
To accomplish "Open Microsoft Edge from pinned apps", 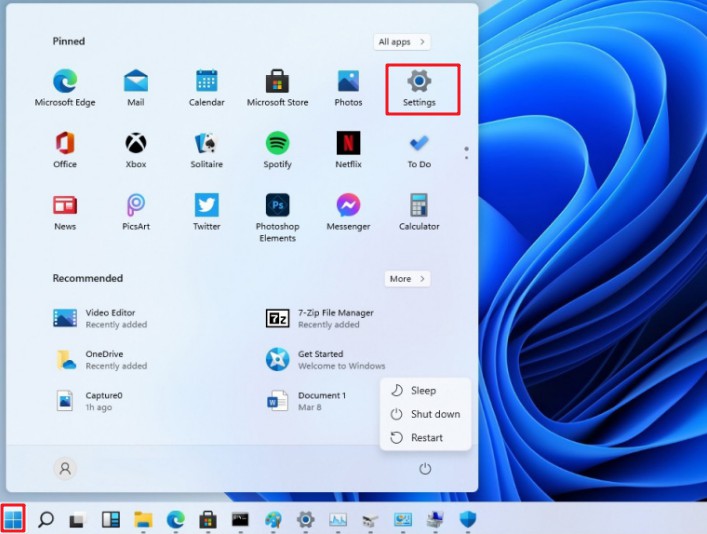I will coord(65,88).
